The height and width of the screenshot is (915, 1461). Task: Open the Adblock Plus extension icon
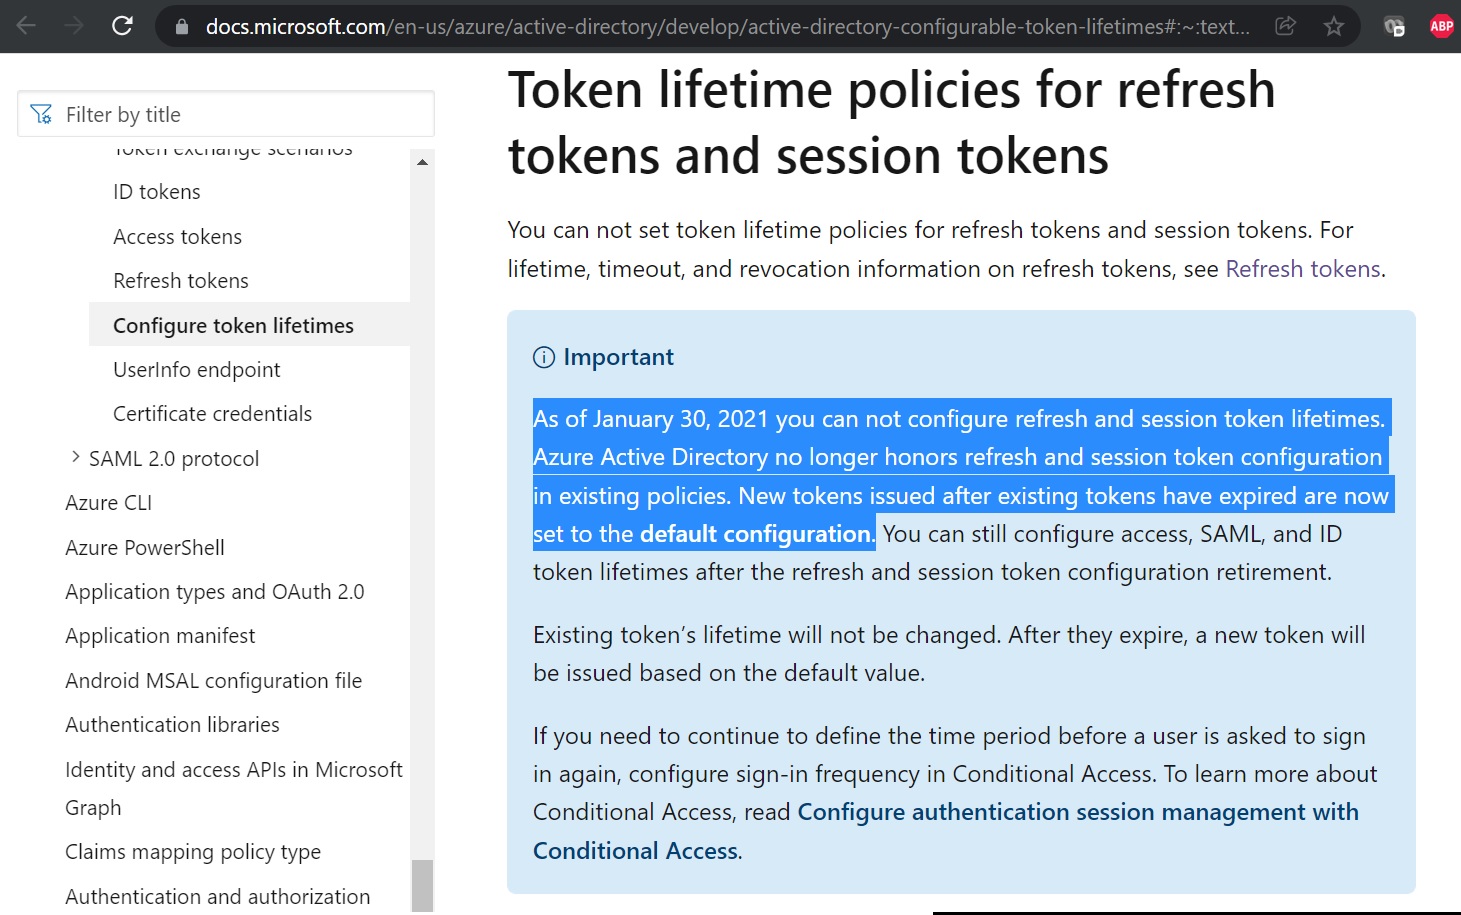[1440, 25]
